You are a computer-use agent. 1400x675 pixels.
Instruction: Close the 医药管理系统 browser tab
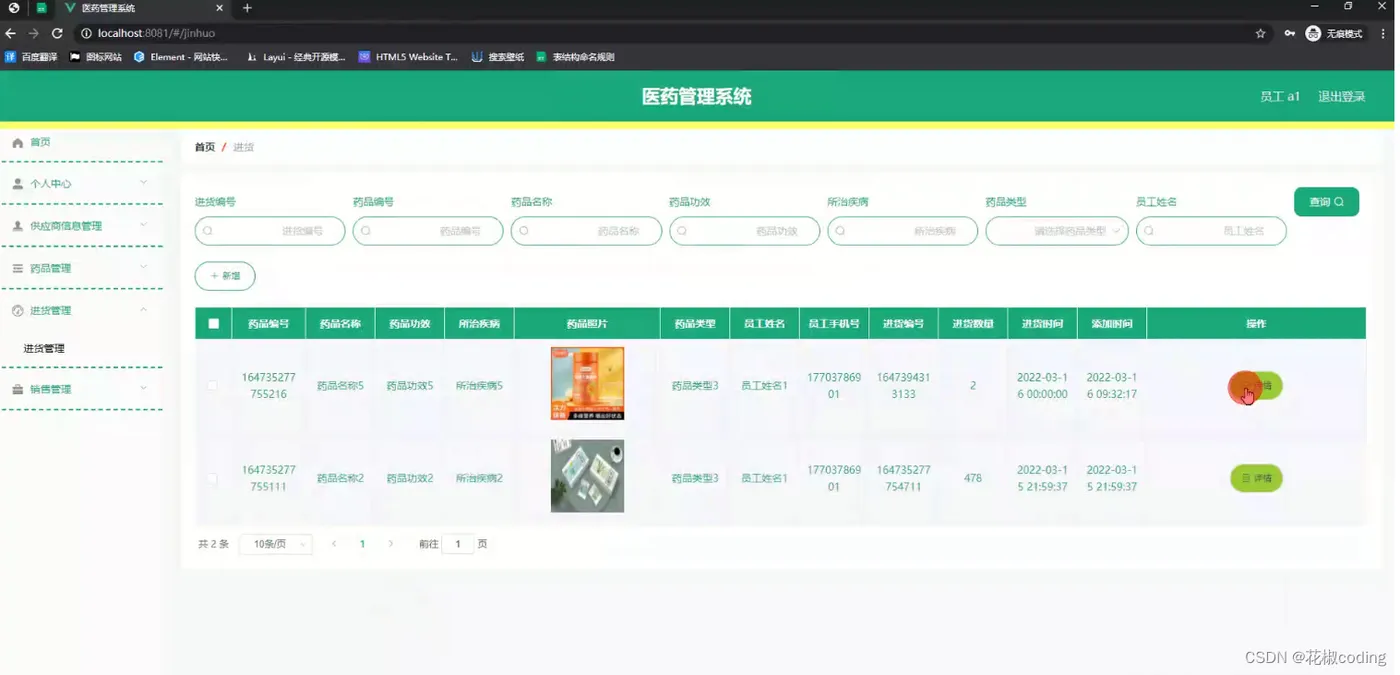tap(220, 8)
